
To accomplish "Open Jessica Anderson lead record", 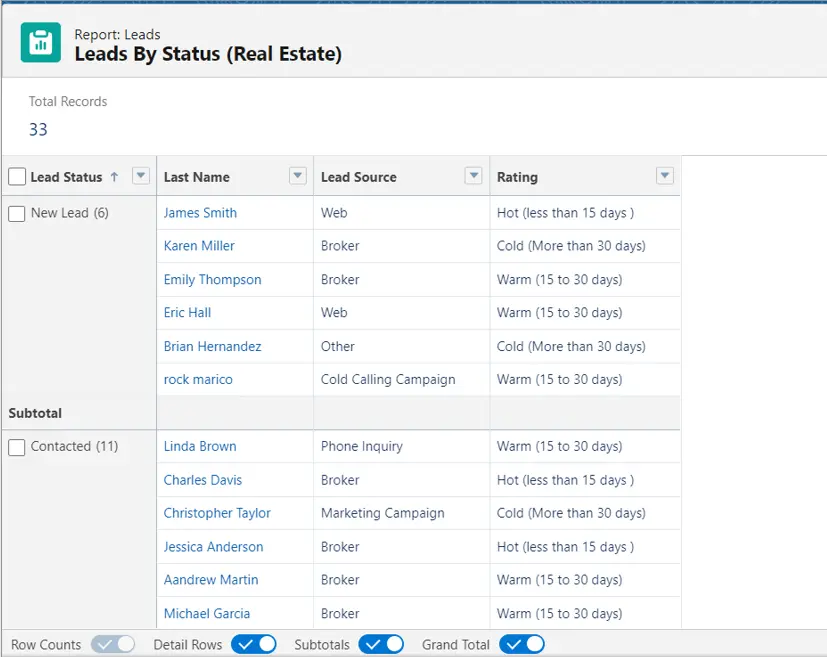I will coord(213,547).
